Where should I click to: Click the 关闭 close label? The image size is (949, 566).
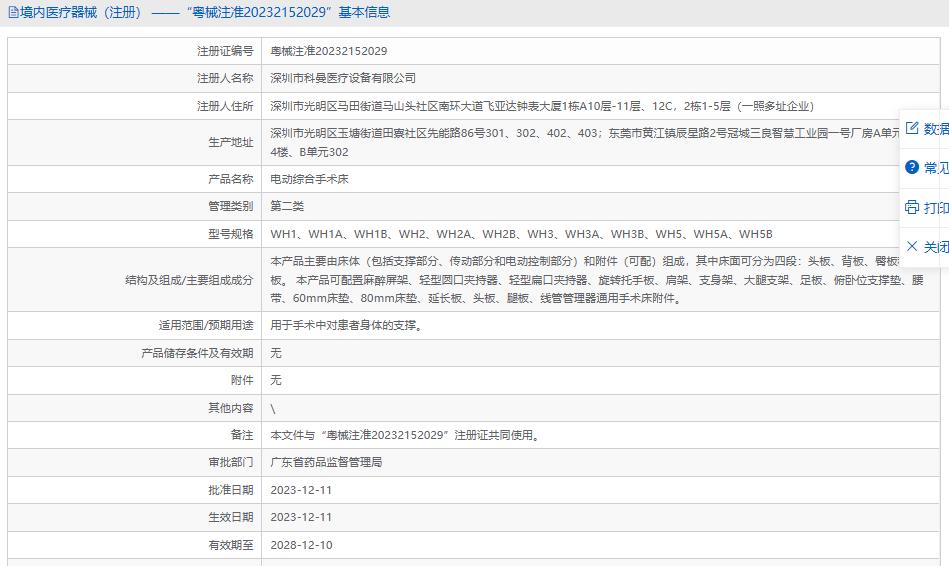[936, 247]
